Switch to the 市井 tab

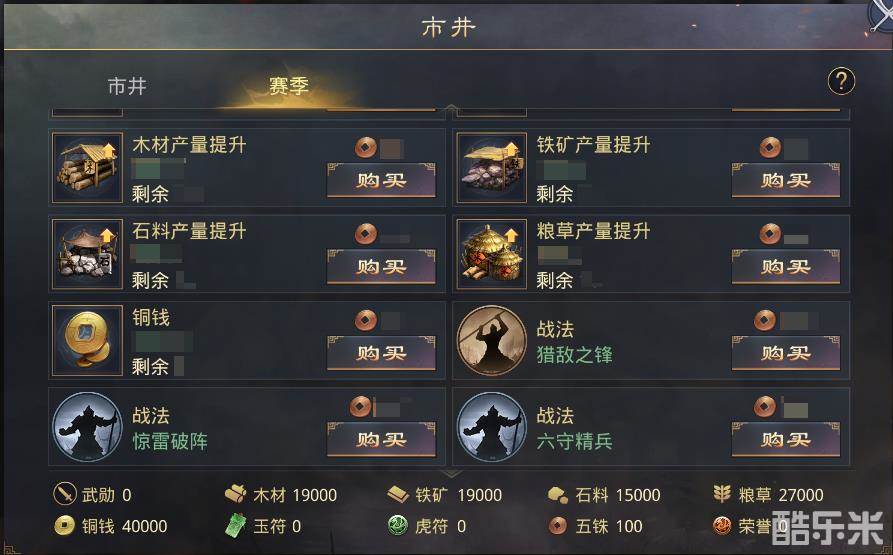click(127, 87)
